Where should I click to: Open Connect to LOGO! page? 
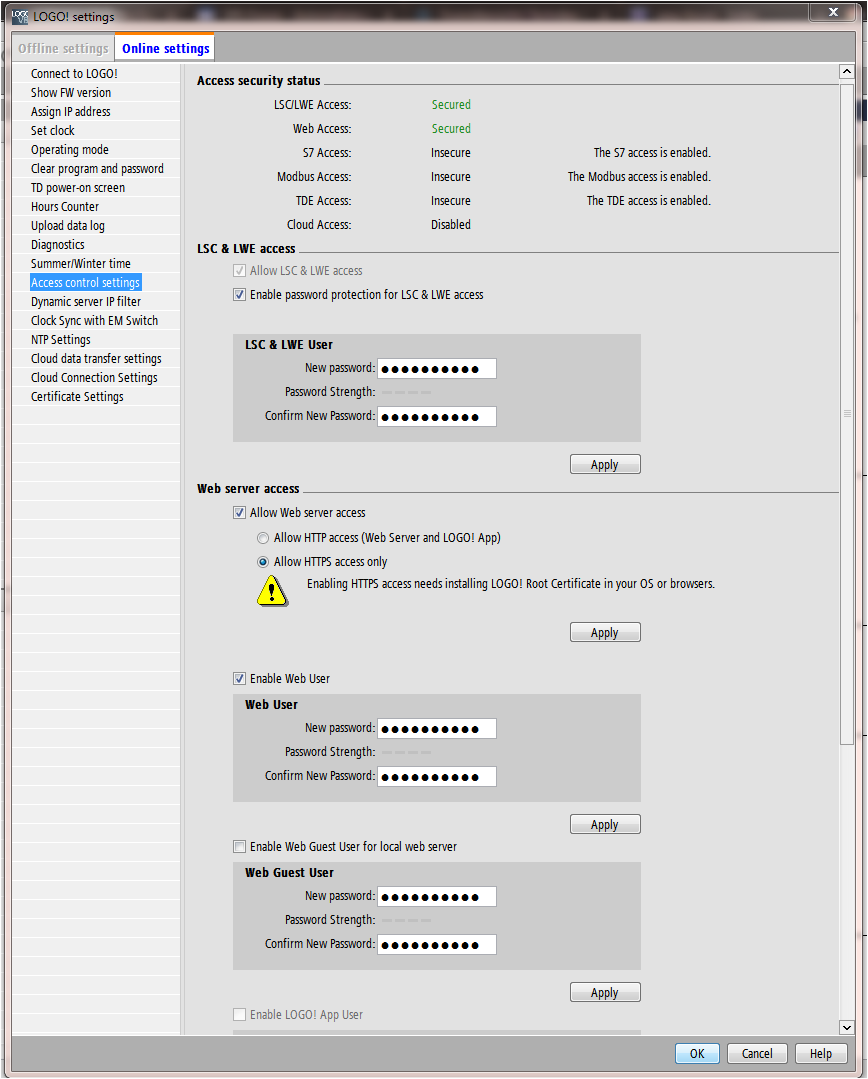[x=74, y=74]
